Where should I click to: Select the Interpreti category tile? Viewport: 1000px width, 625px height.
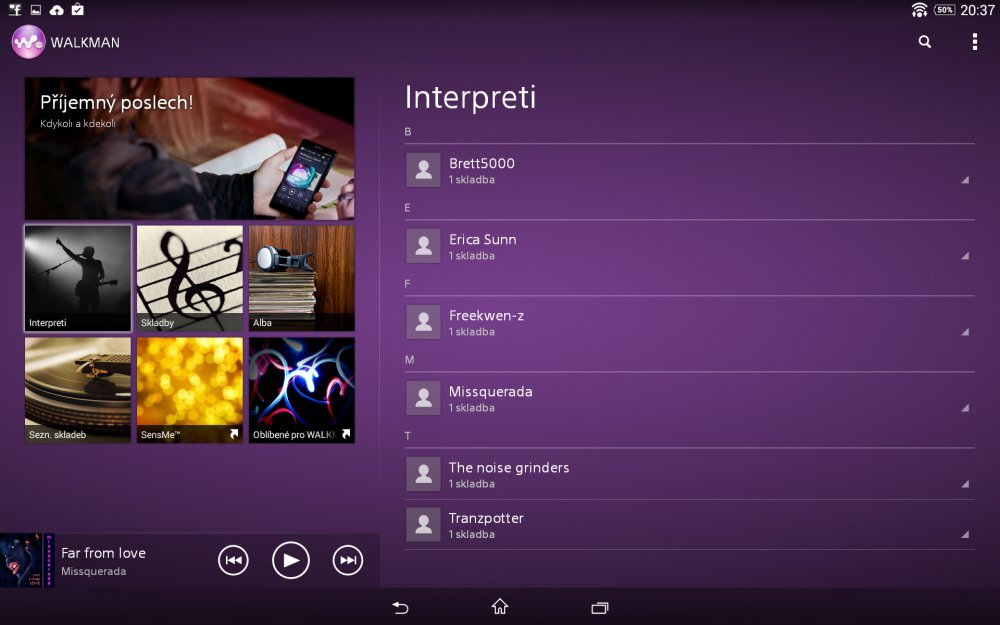77,278
